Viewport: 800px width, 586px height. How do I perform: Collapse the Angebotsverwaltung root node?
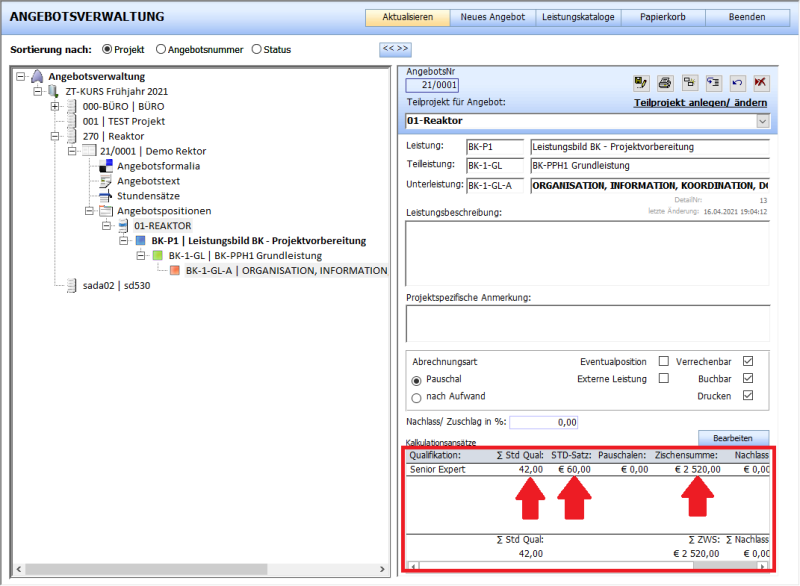20,77
